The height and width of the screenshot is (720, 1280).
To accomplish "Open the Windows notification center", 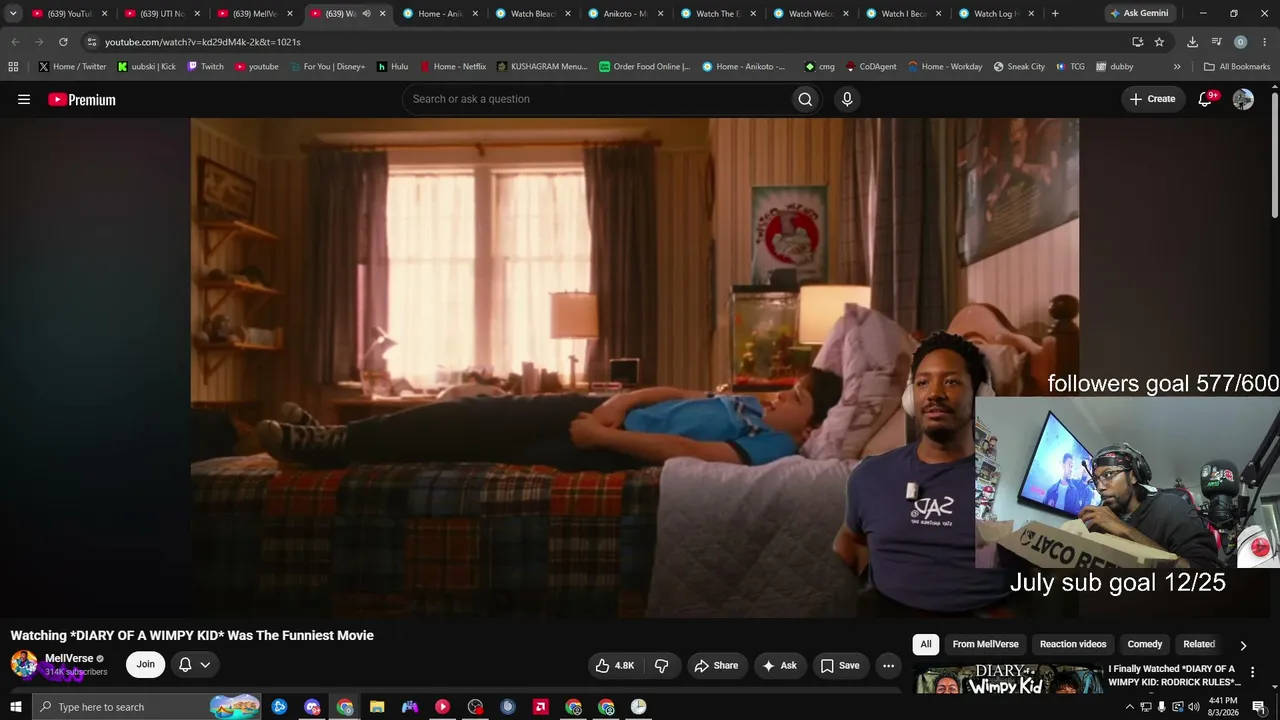I will pyautogui.click(x=1259, y=707).
